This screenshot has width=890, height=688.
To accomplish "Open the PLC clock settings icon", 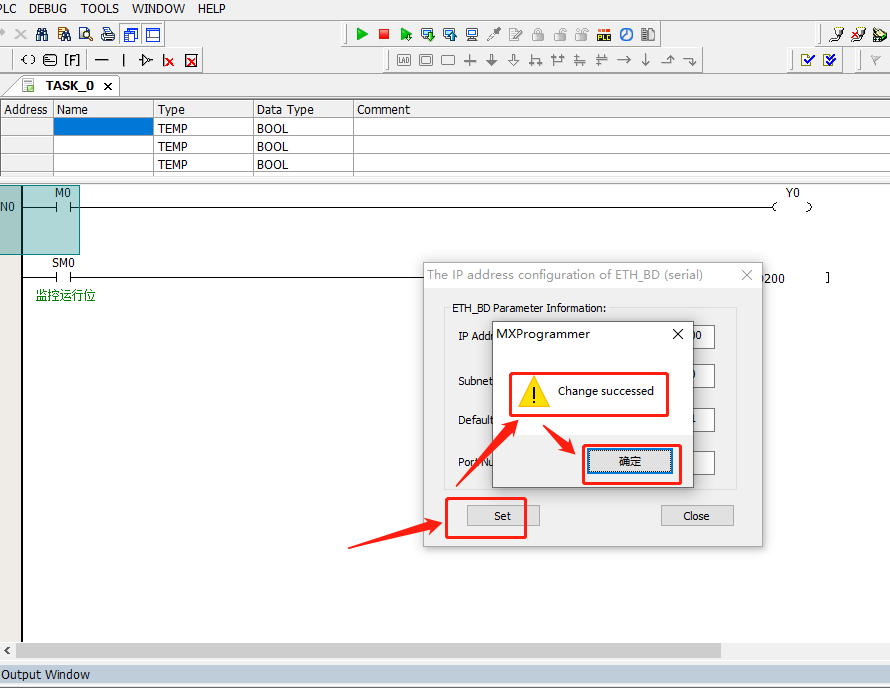I will coord(626,34).
